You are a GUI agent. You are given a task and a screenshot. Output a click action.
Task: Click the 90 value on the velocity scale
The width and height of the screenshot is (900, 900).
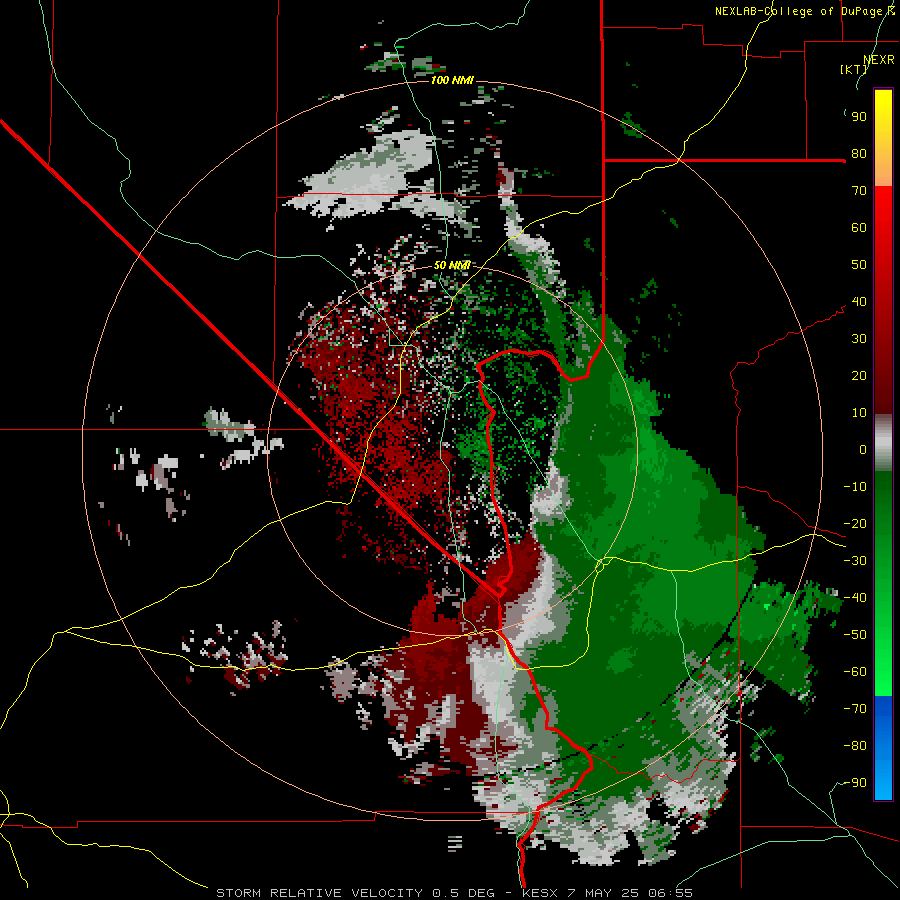859,117
